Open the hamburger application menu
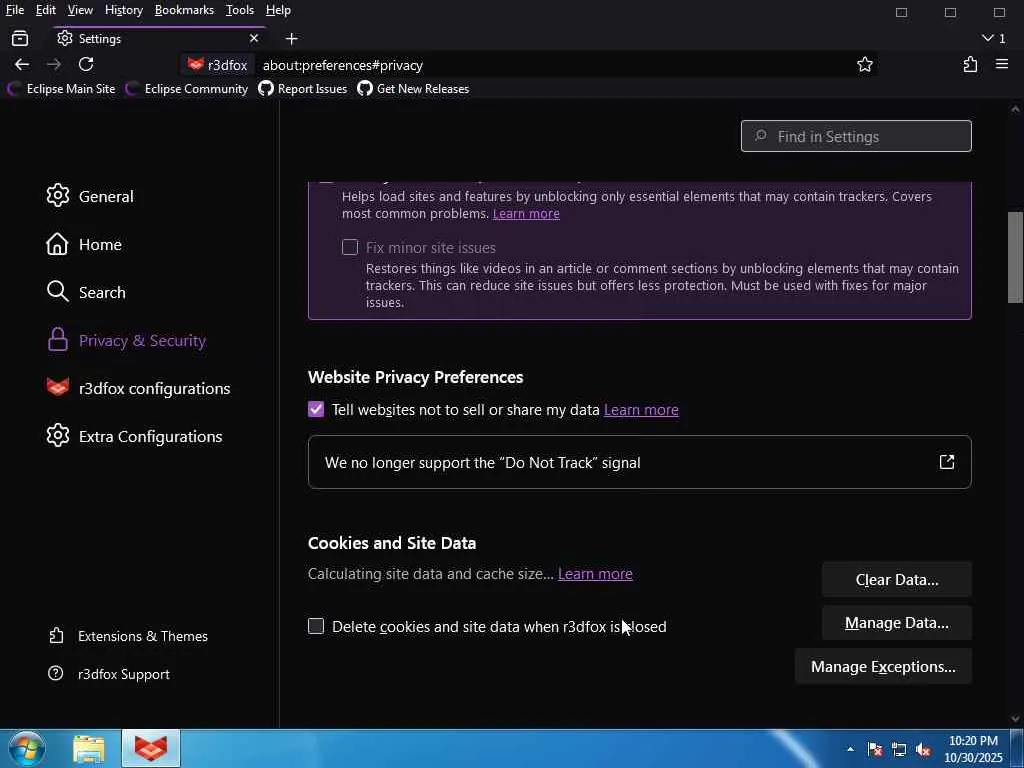Viewport: 1024px width, 768px height. (1002, 65)
